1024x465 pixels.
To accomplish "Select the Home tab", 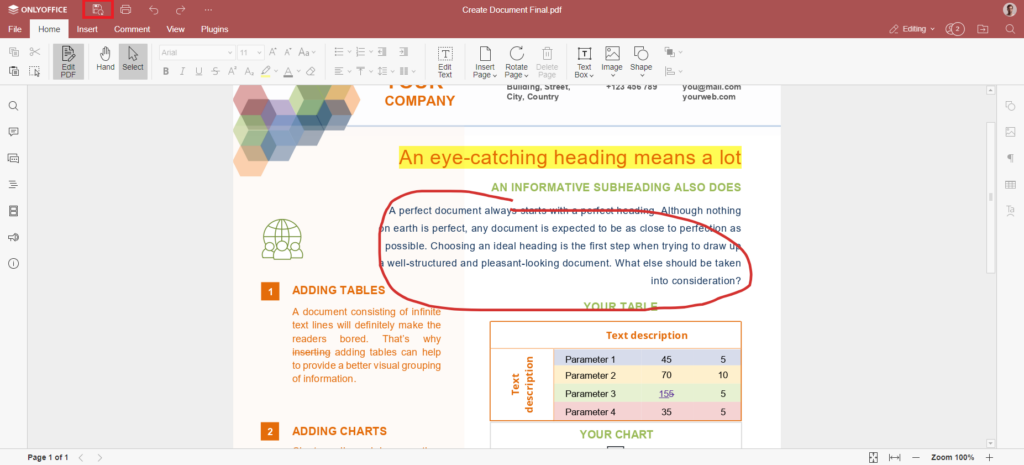I will [x=49, y=29].
